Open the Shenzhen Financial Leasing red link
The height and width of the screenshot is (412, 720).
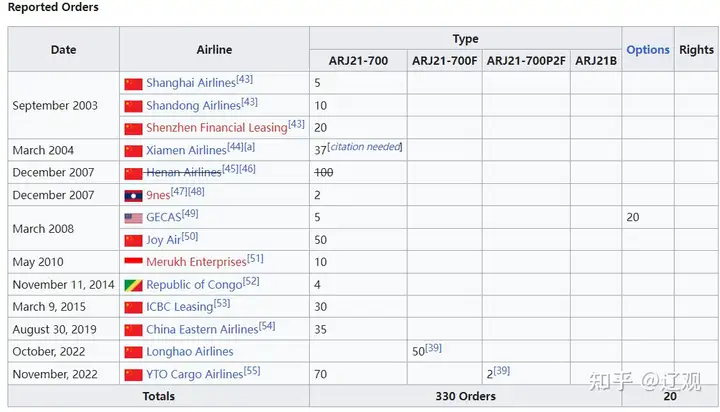[x=217, y=128]
